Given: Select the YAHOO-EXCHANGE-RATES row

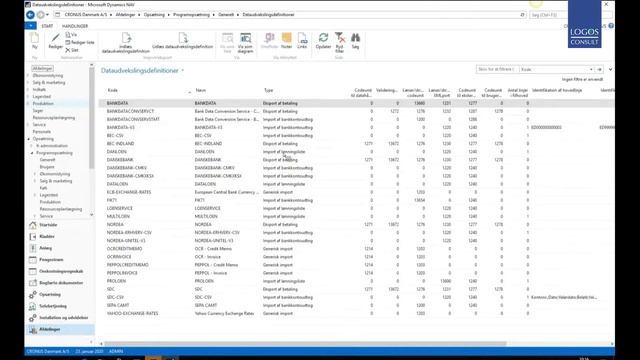Looking at the screenshot, I should tap(356, 313).
